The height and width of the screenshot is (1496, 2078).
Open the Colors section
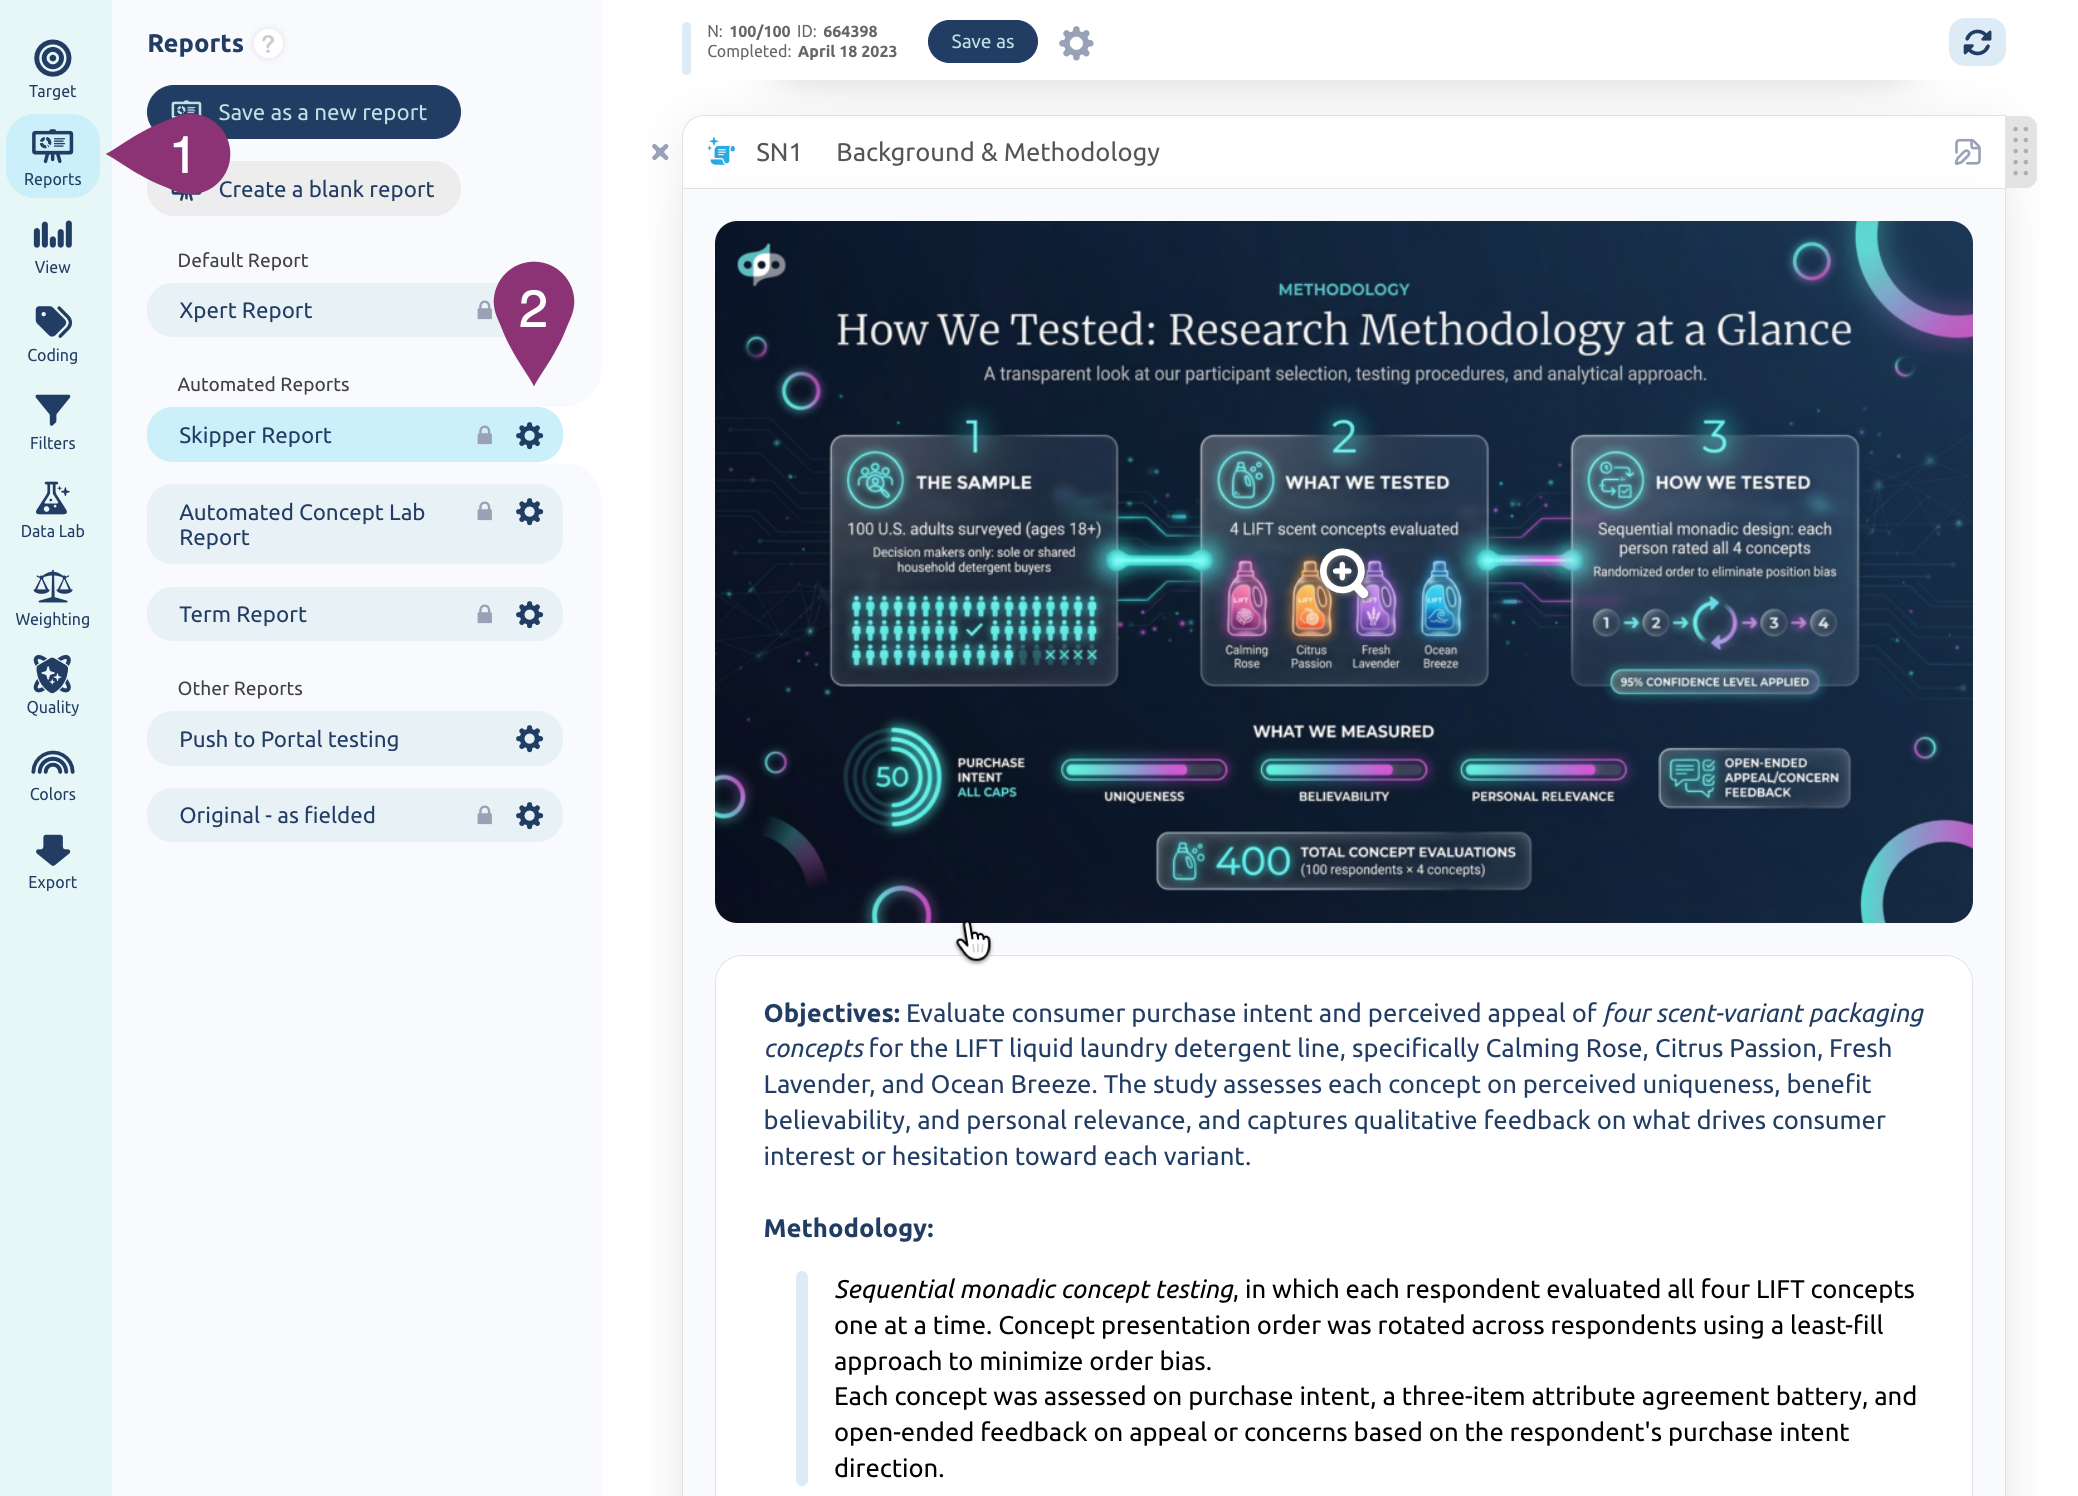52,775
